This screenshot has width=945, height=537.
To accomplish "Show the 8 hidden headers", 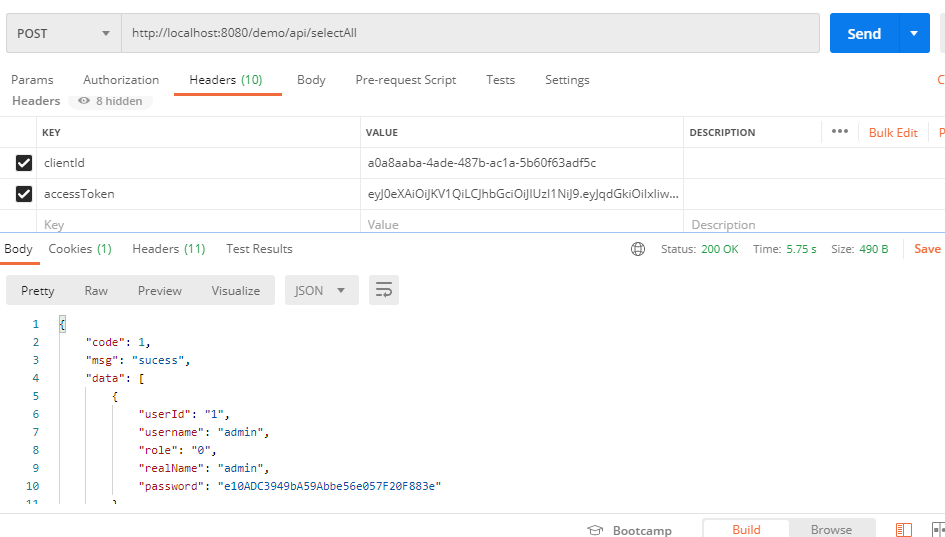I will tap(111, 101).
